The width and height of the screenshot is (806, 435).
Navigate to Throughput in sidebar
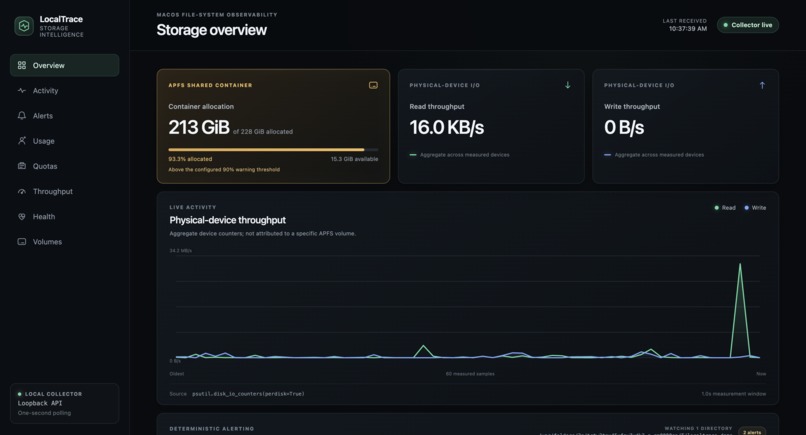tap(64, 191)
